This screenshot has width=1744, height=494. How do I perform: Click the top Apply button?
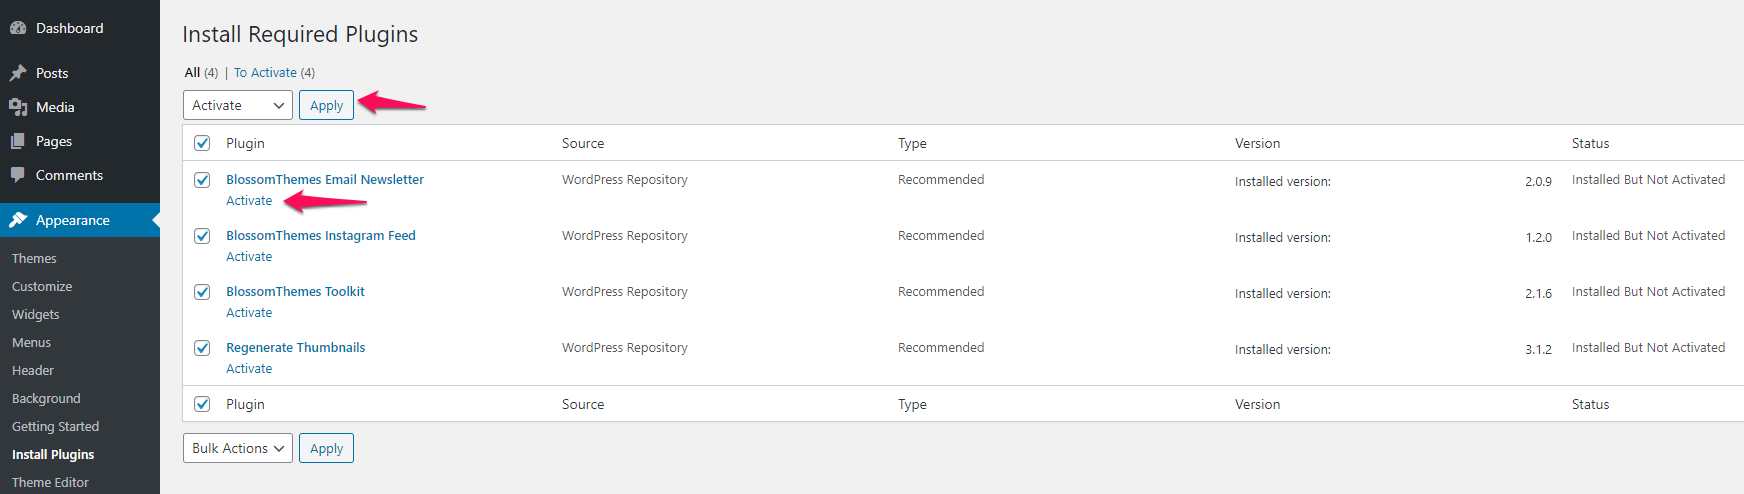point(326,105)
